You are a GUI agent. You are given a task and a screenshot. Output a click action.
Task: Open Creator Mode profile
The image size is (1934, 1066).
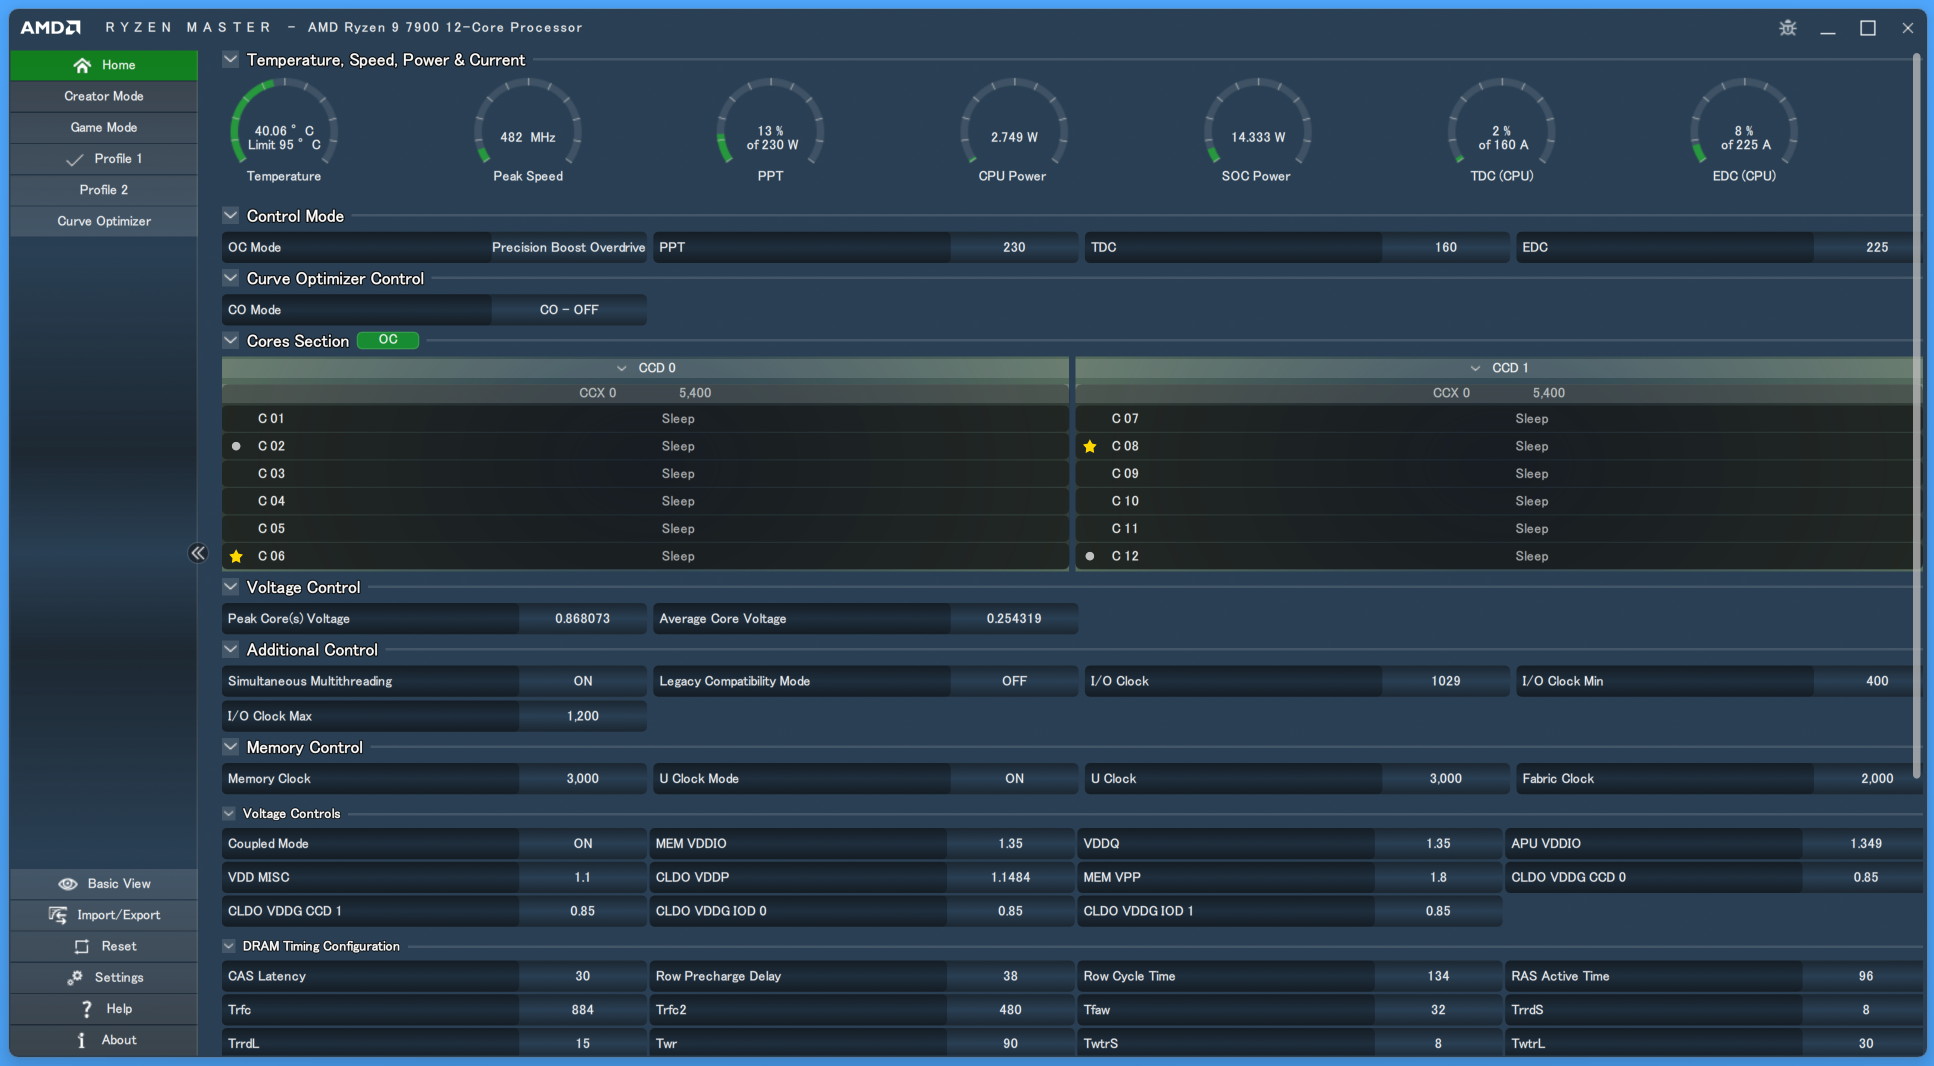click(104, 96)
